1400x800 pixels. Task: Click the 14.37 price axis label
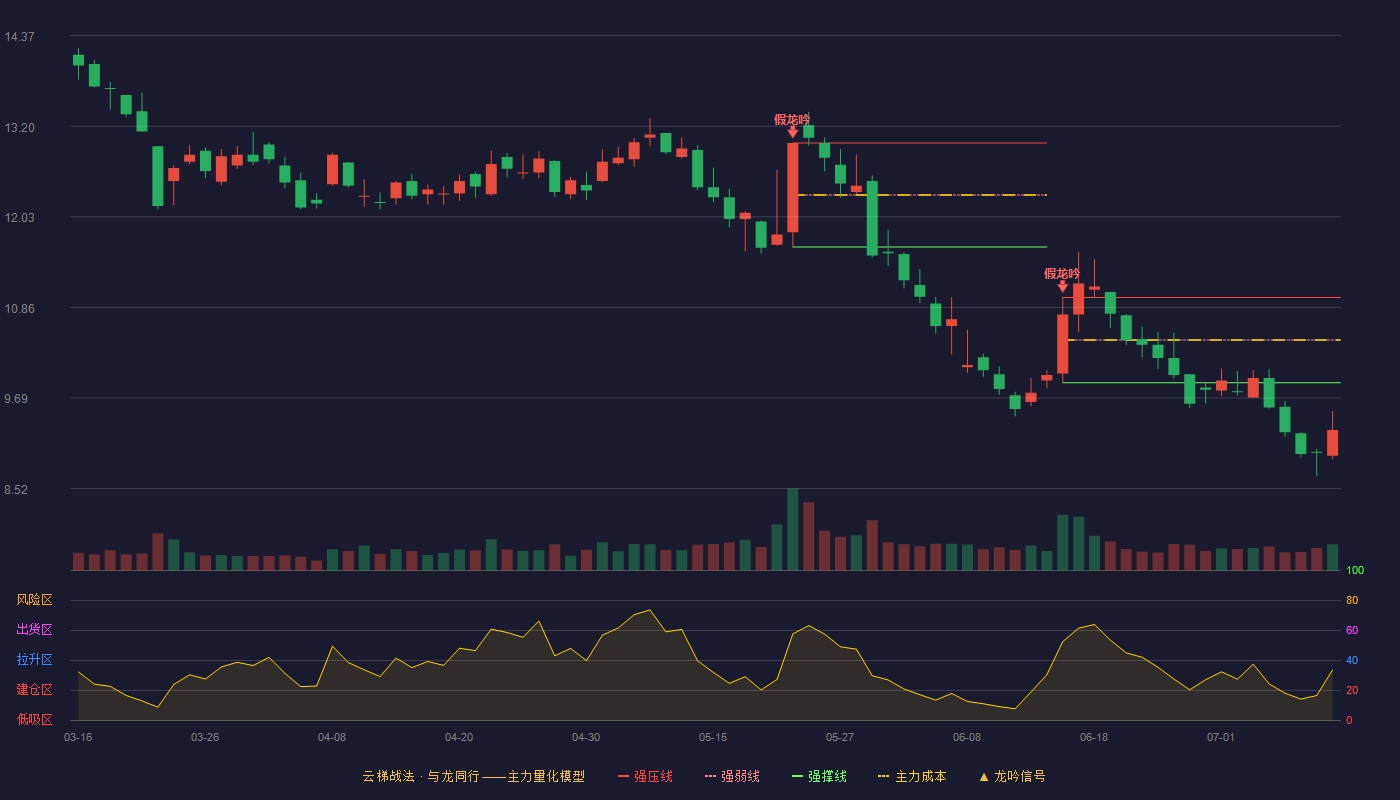click(x=19, y=37)
